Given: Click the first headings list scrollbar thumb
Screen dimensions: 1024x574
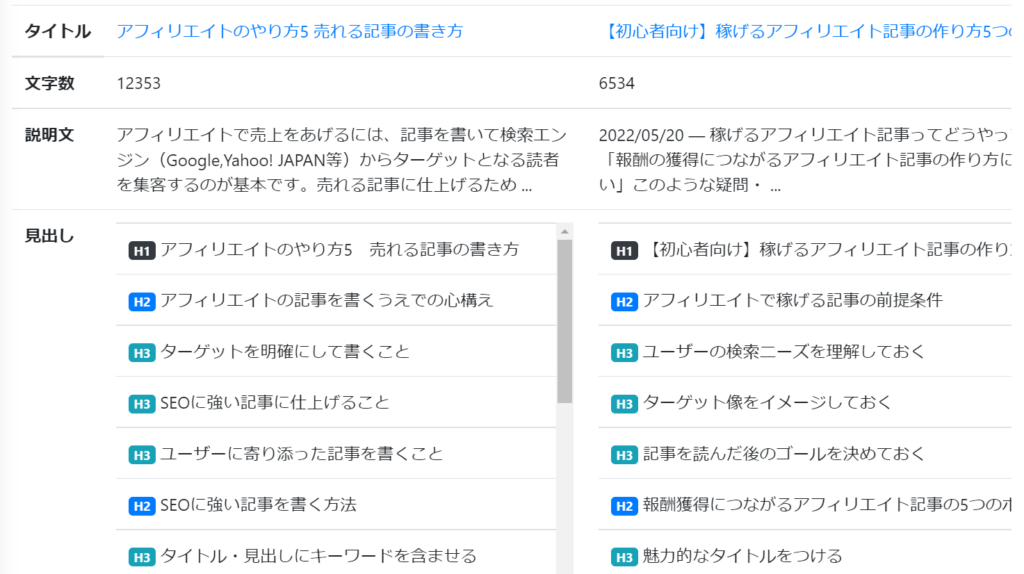Looking at the screenshot, I should pos(565,321).
